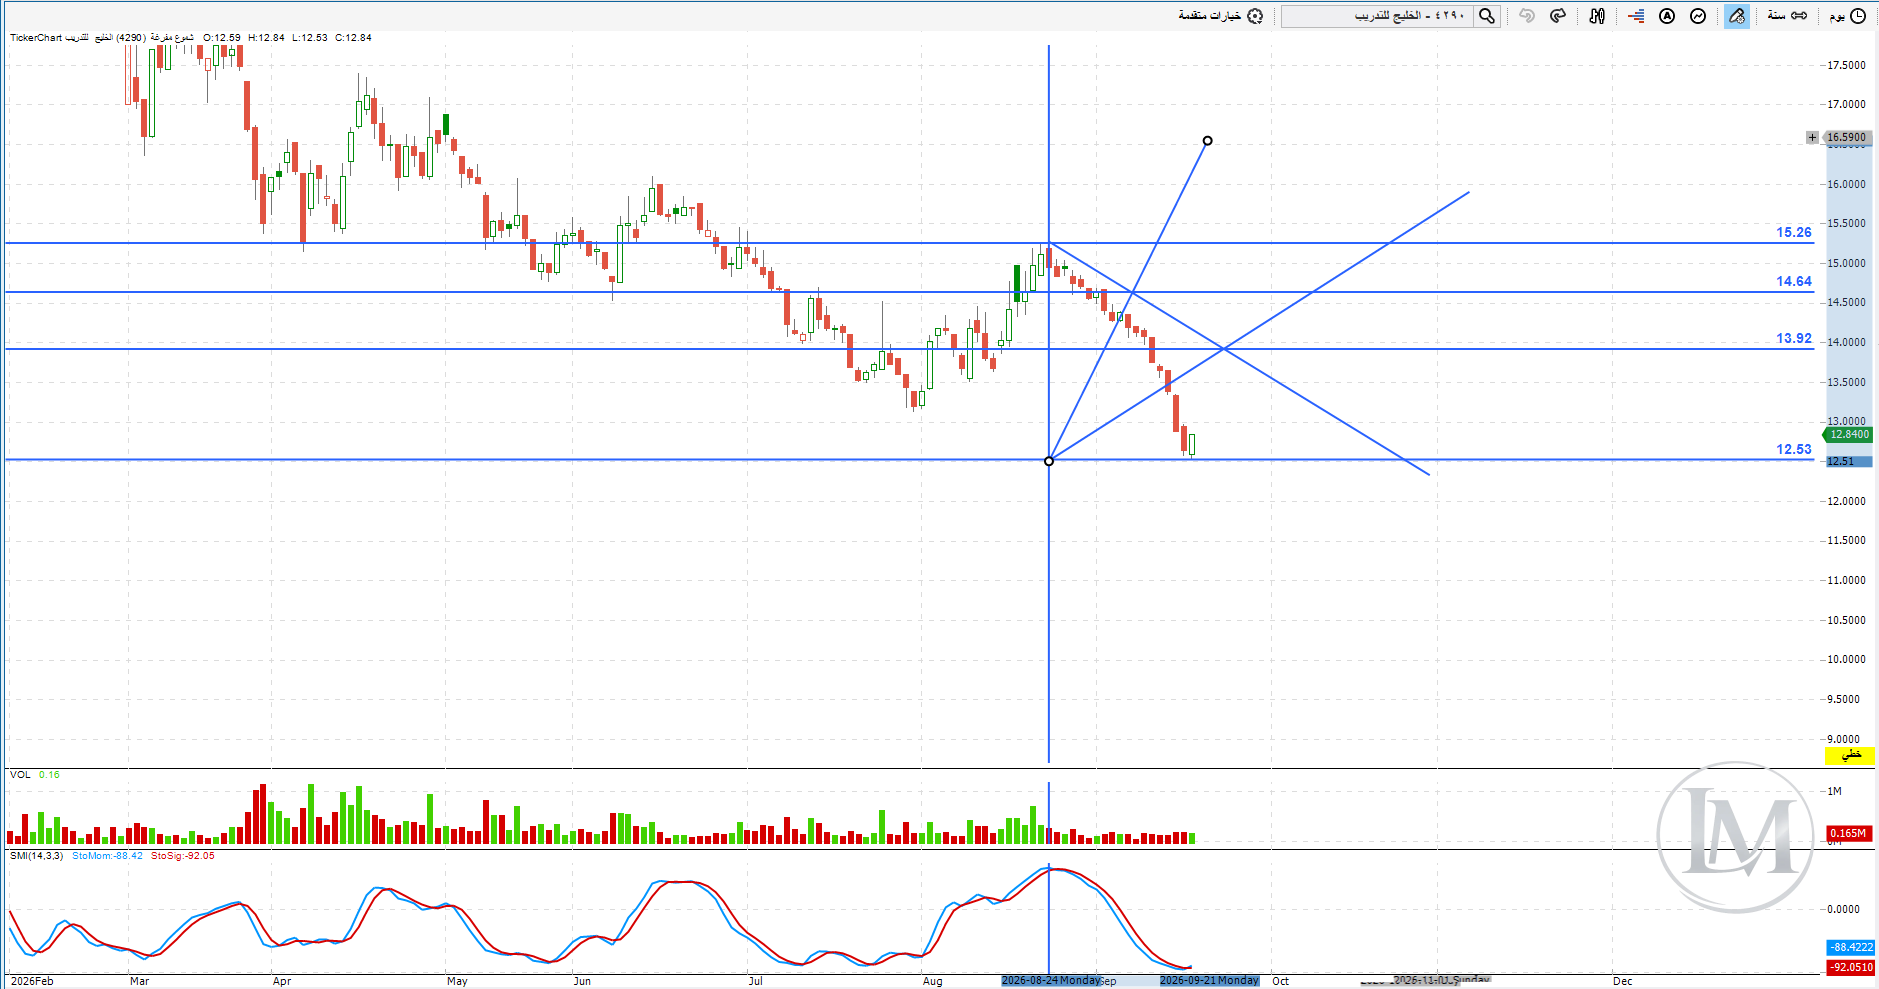Screen dimensions: 1879x989
Task: Open the indicator settings sliders icon
Action: coord(1597,16)
